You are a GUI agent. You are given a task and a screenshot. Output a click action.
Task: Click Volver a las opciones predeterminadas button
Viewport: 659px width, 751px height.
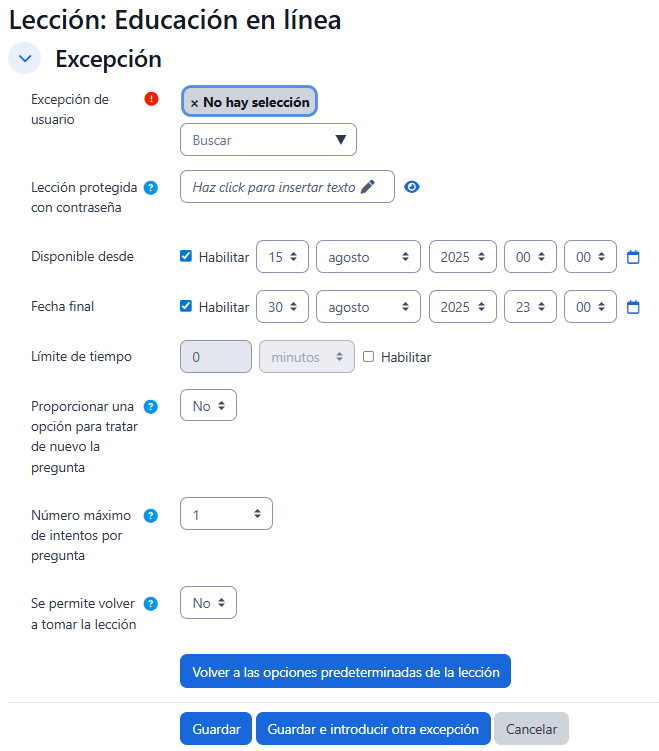click(x=345, y=672)
